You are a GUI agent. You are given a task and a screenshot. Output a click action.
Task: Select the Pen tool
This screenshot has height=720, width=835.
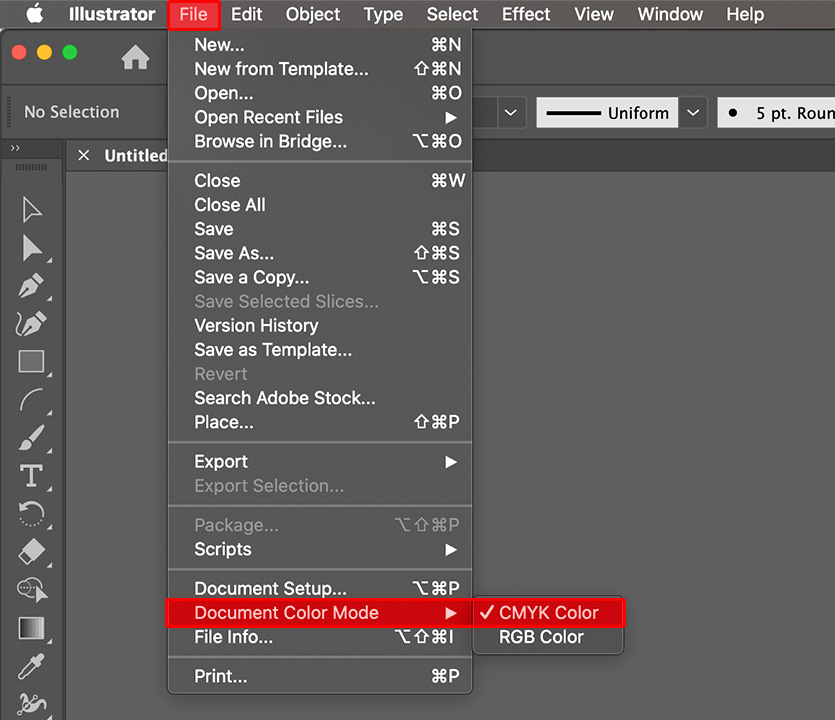31,285
